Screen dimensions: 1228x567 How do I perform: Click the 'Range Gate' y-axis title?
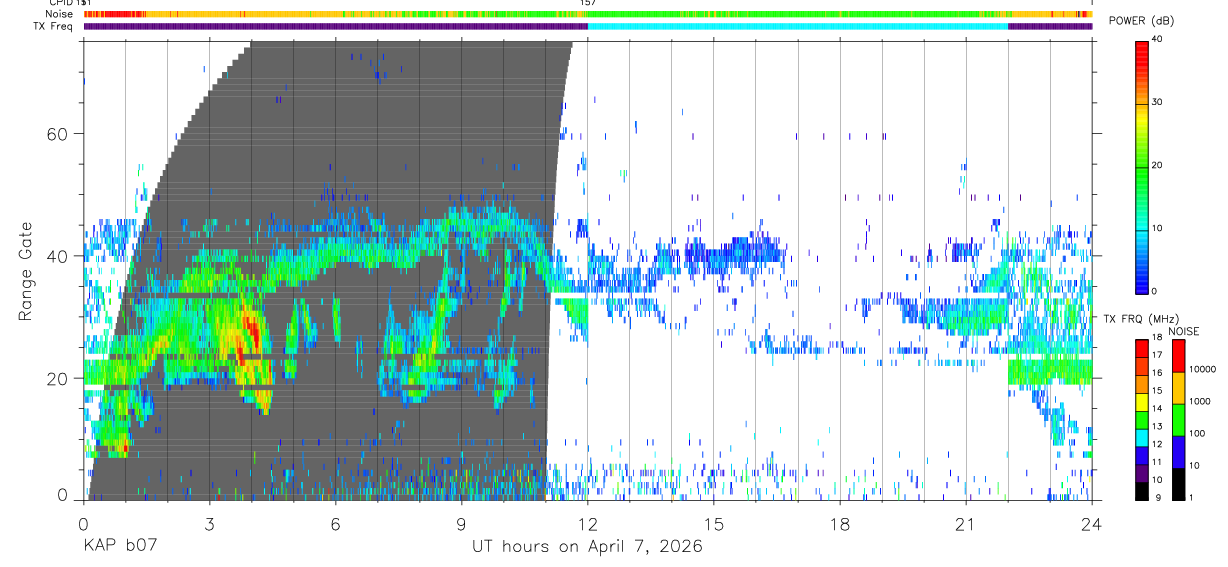click(26, 271)
